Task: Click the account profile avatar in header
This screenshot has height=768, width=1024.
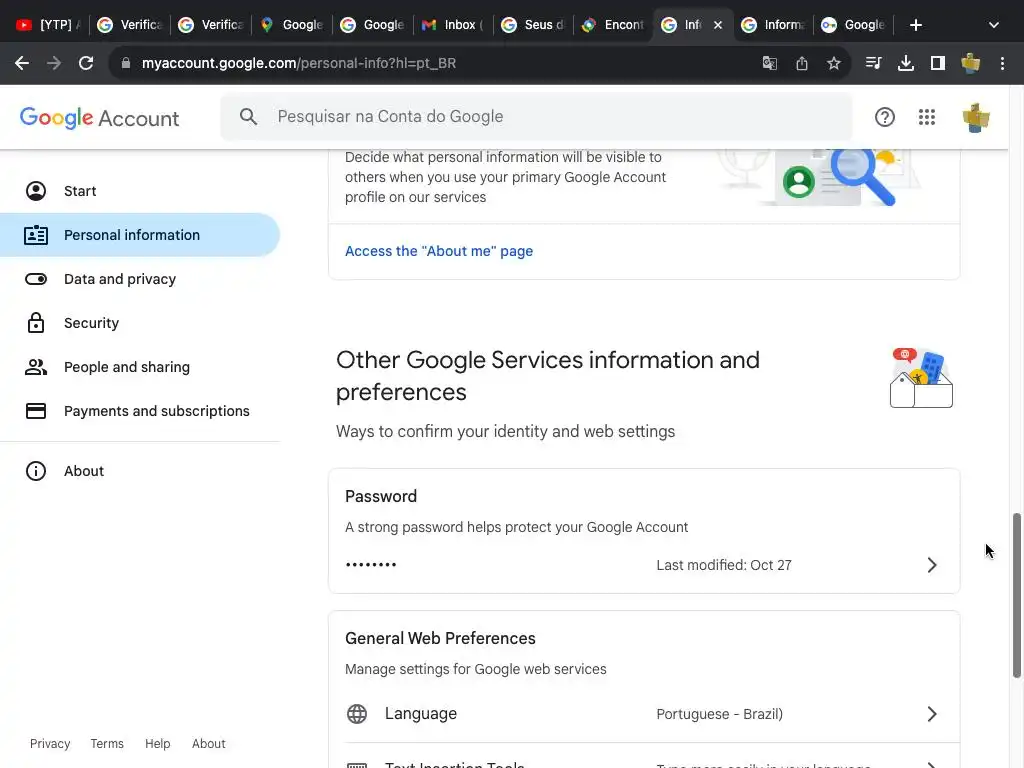Action: [975, 117]
